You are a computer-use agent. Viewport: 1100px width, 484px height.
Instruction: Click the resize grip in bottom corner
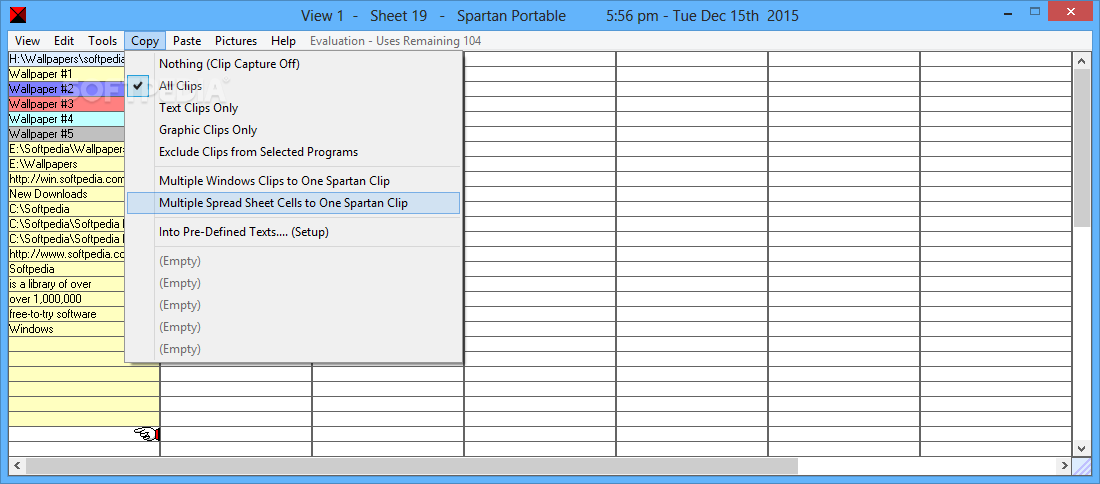[x=1081, y=466]
